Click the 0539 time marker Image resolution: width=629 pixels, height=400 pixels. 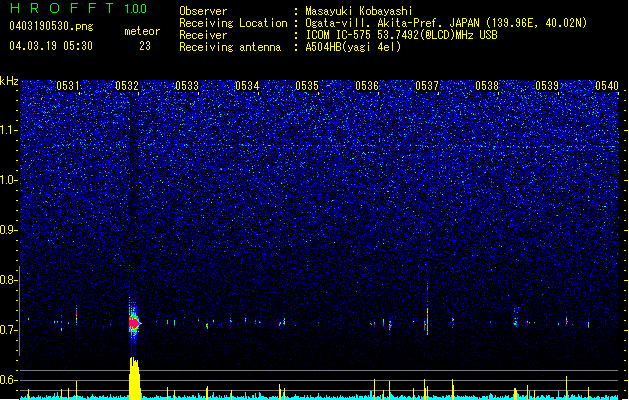[547, 86]
